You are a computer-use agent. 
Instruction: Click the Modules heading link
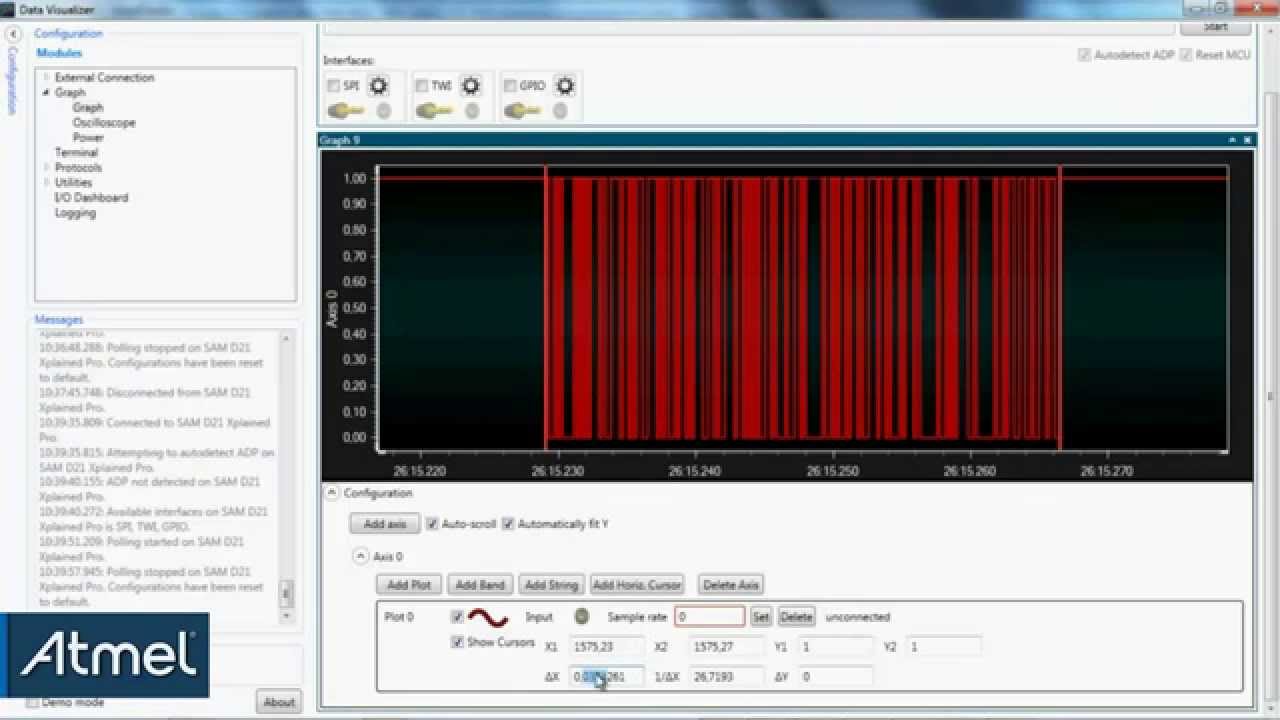tap(59, 53)
